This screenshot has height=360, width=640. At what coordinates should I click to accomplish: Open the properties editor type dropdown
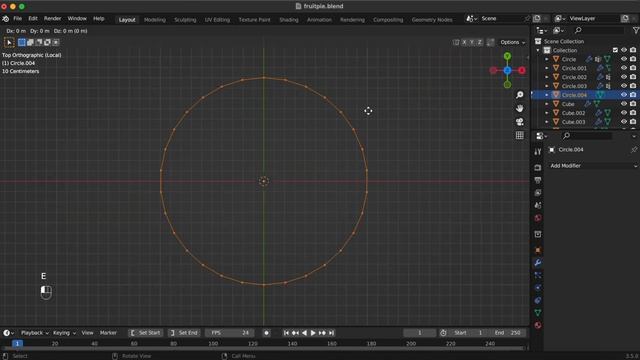[x=542, y=136]
